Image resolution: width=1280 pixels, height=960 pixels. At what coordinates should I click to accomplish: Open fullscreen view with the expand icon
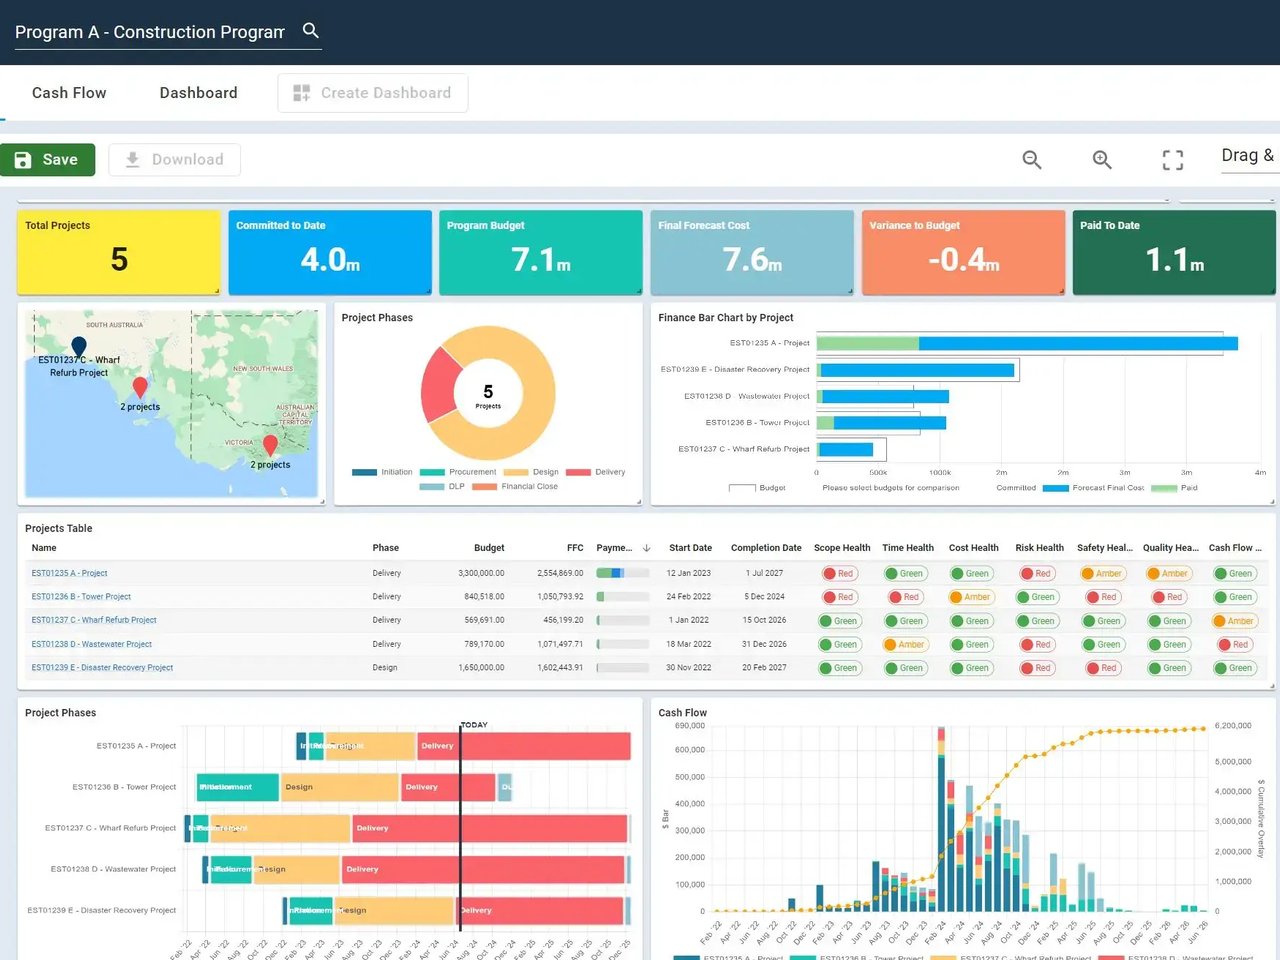1173,160
